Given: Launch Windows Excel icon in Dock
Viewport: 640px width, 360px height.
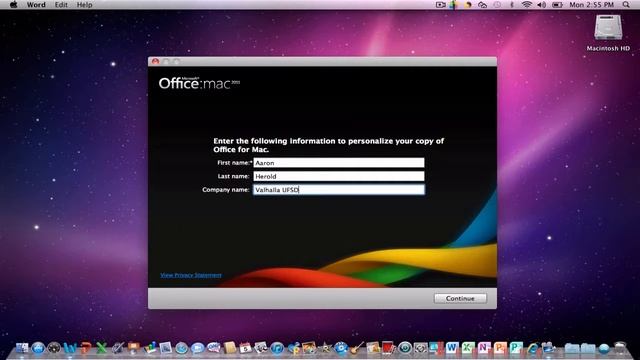Looking at the screenshot, I should point(468,347).
